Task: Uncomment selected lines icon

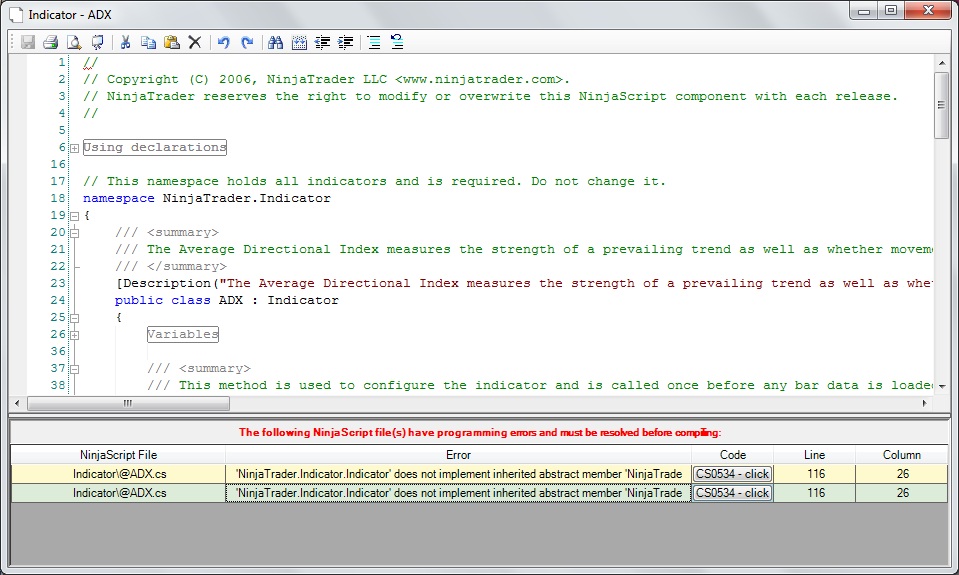Action: [397, 42]
